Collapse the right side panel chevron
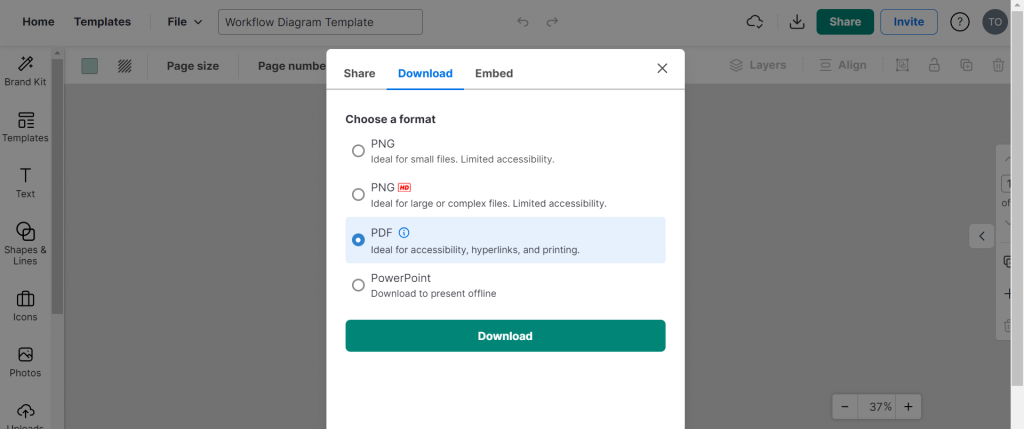1024x429 pixels. click(982, 236)
